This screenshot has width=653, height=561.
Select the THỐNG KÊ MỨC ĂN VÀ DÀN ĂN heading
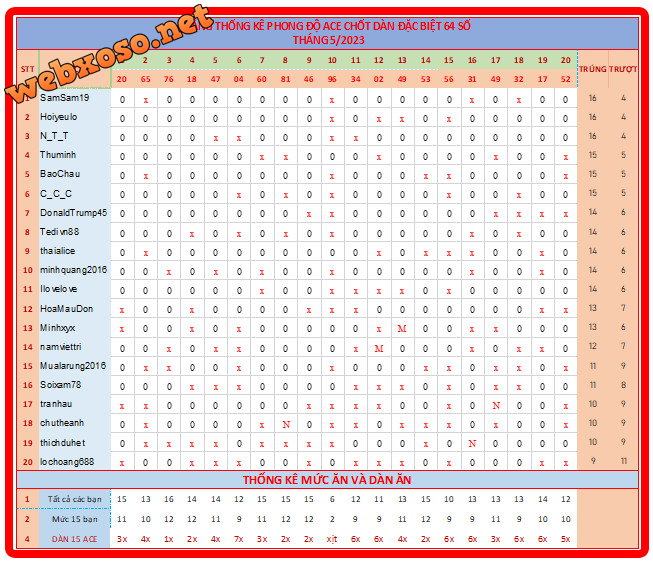pos(327,480)
